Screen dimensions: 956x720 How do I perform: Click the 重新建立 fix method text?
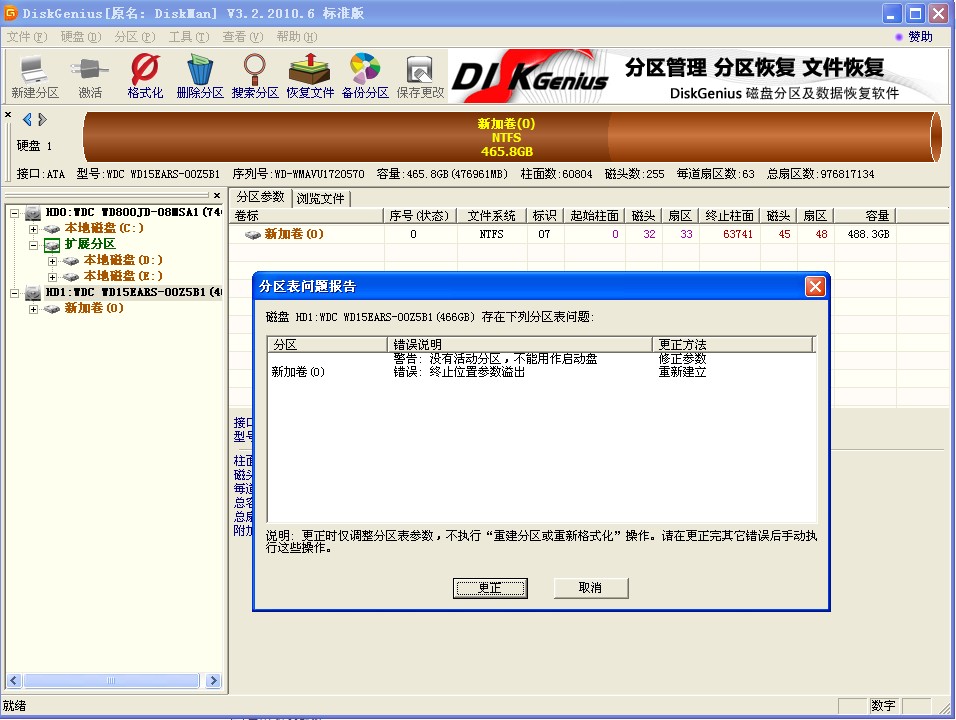(682, 372)
